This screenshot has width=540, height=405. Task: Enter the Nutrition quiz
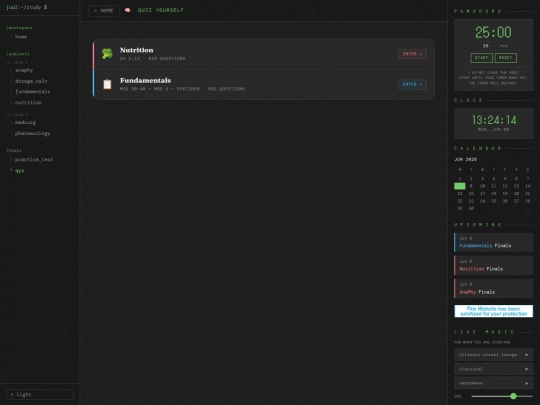(x=412, y=54)
